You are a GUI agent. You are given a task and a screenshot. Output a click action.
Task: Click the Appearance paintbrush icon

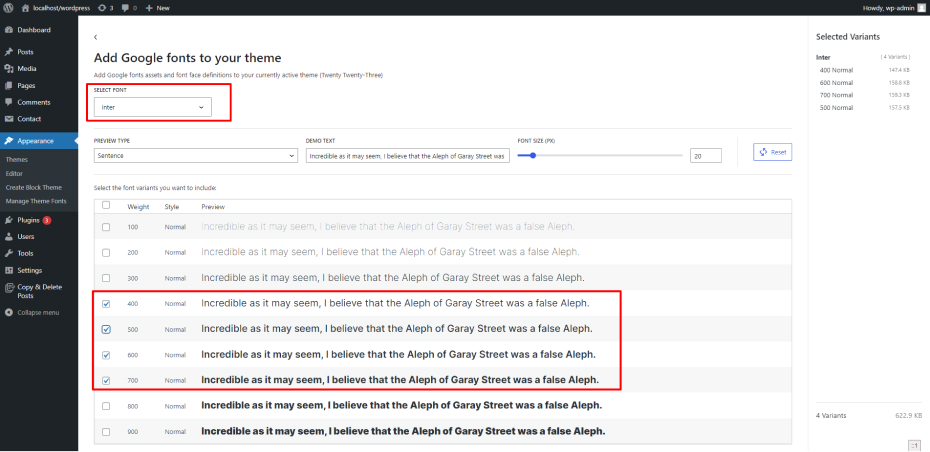(9, 141)
